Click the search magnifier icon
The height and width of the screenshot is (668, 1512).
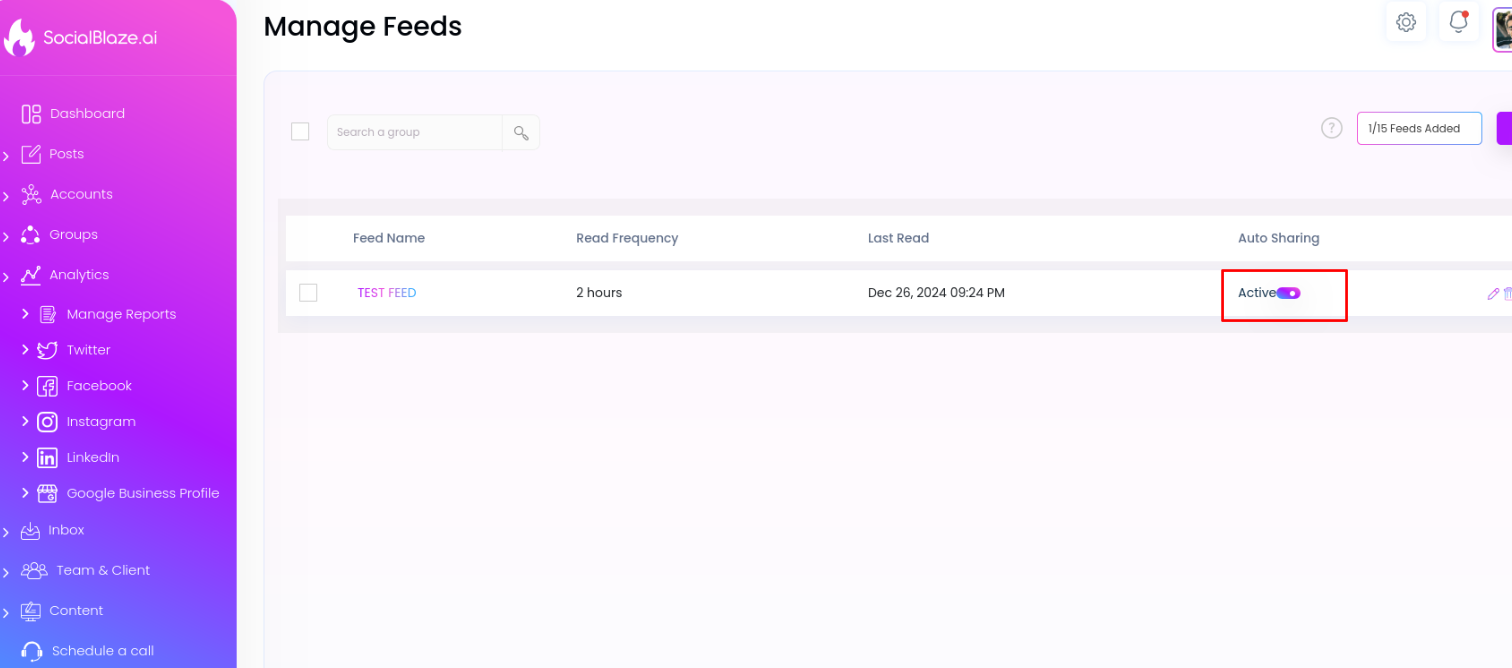click(x=521, y=132)
